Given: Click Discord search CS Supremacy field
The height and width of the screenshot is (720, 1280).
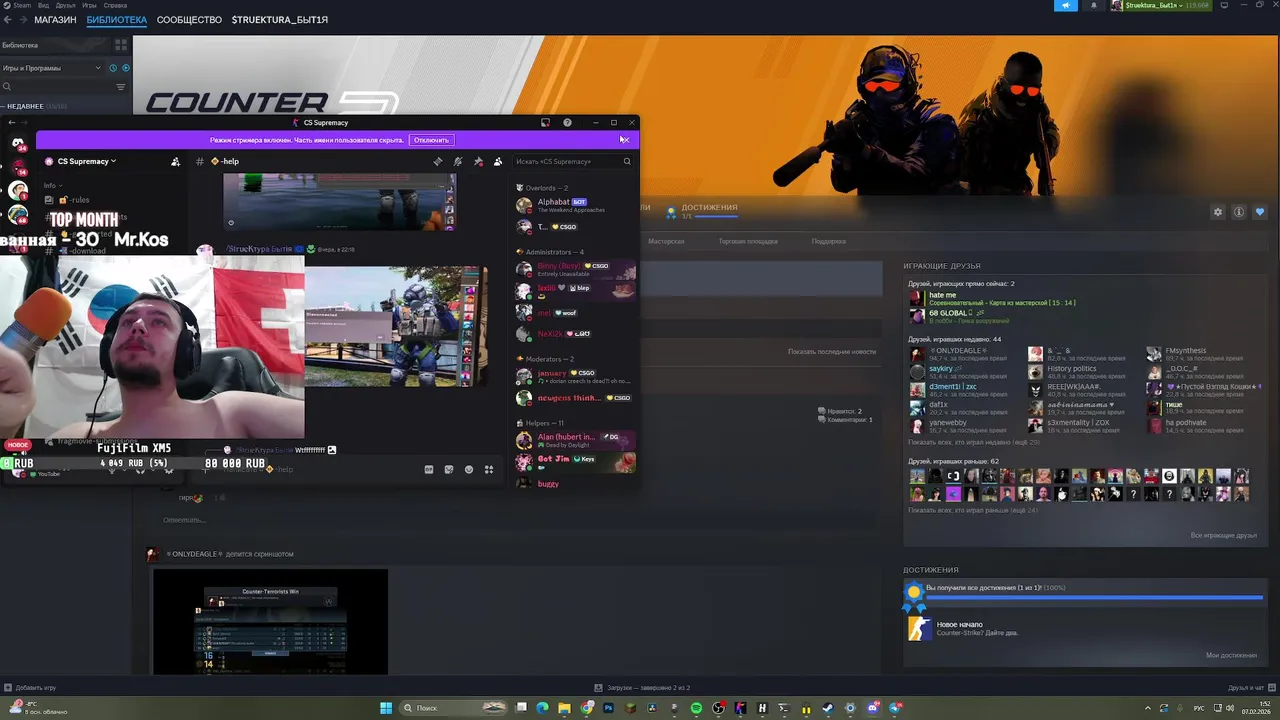Looking at the screenshot, I should pyautogui.click(x=573, y=161).
